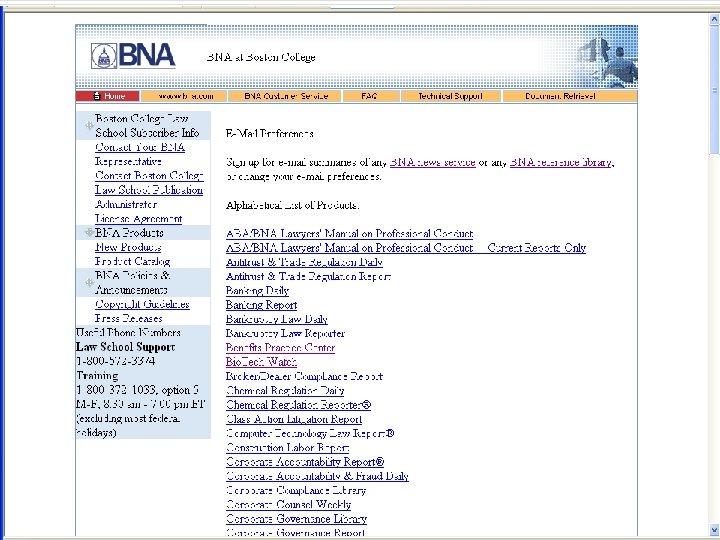Open Antitrust & Trade Regulation Report
The width and height of the screenshot is (720, 540).
(x=308, y=276)
